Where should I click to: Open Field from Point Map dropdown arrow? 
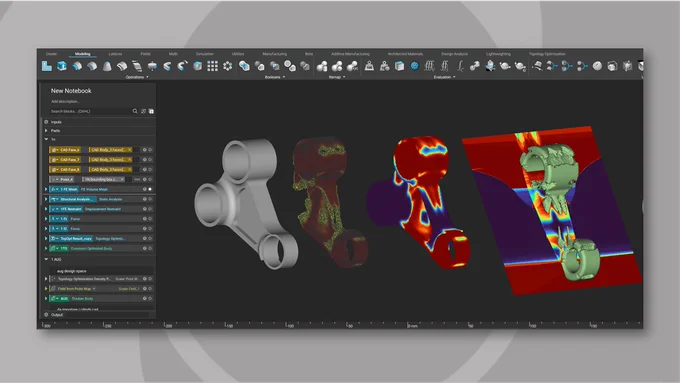tap(94, 288)
